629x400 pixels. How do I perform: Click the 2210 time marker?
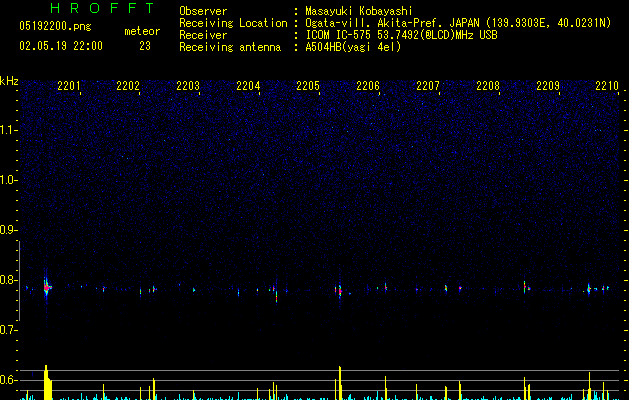[607, 86]
